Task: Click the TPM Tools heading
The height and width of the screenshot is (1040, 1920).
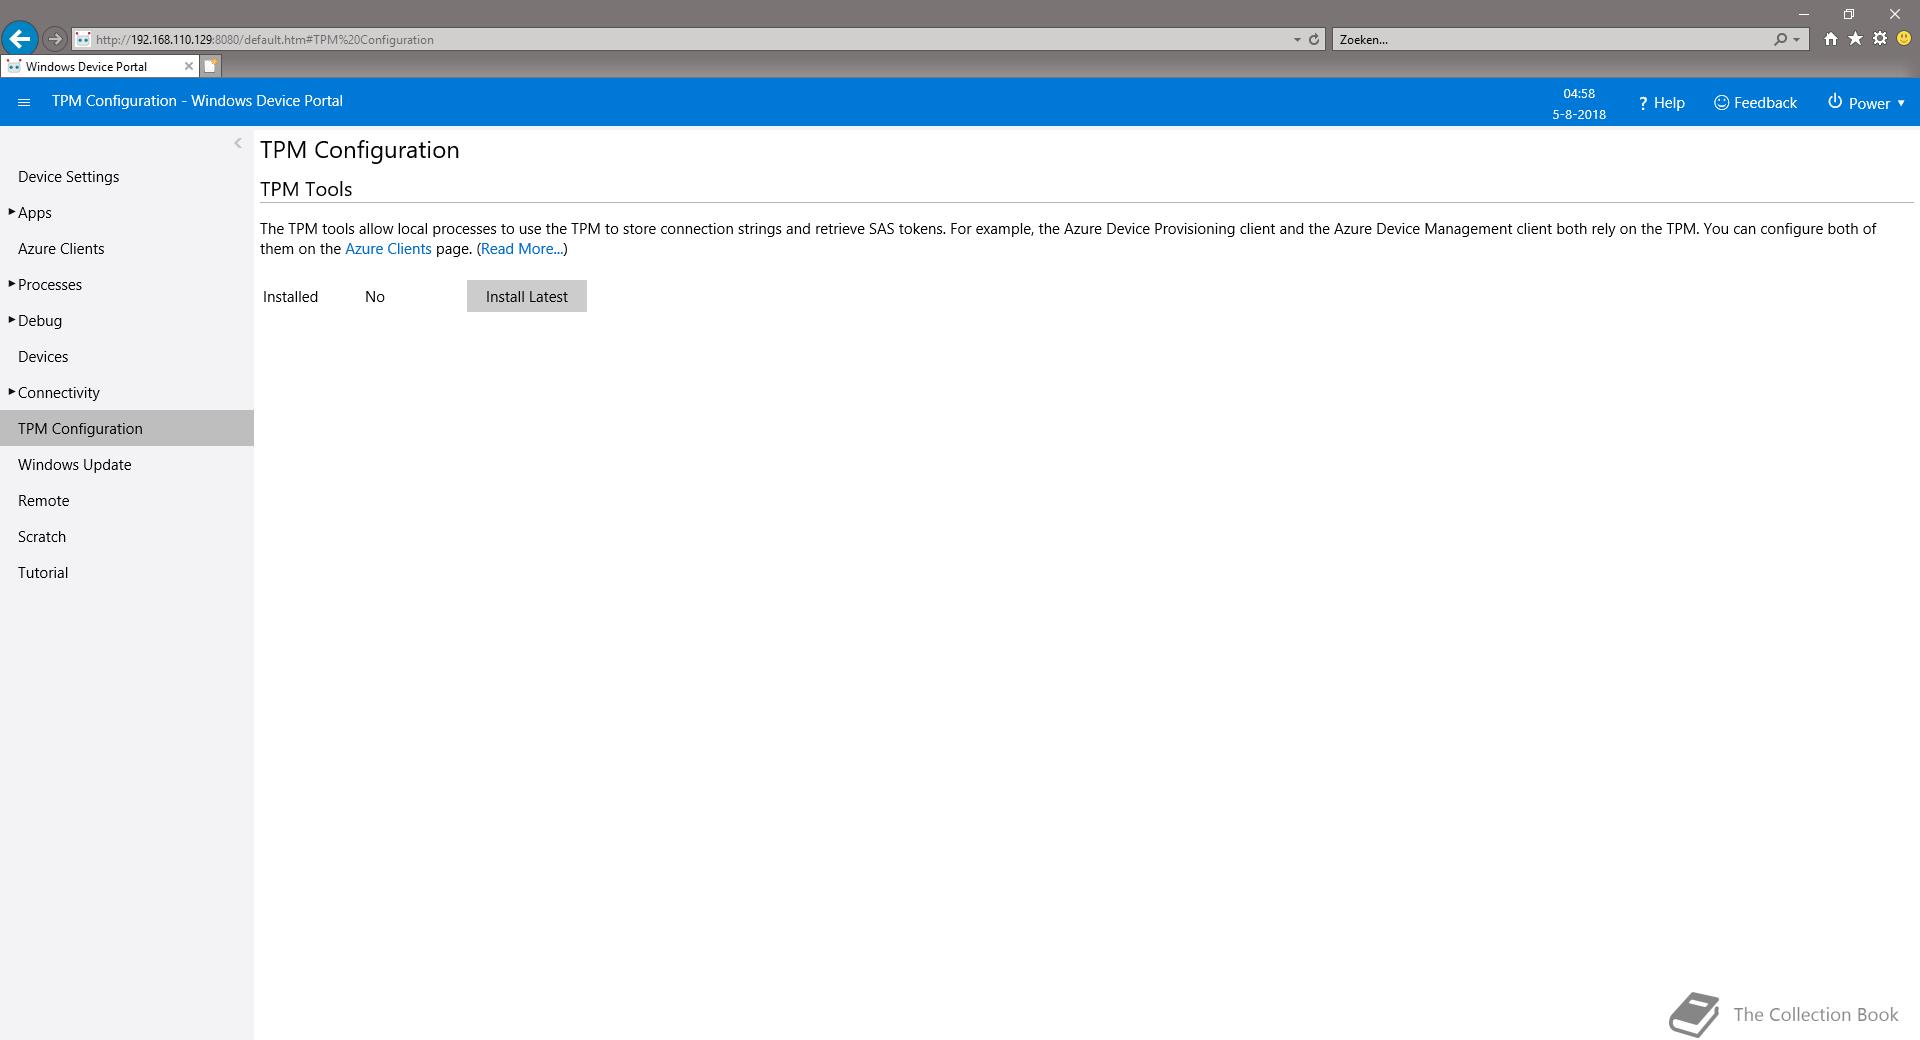Action: (x=306, y=189)
